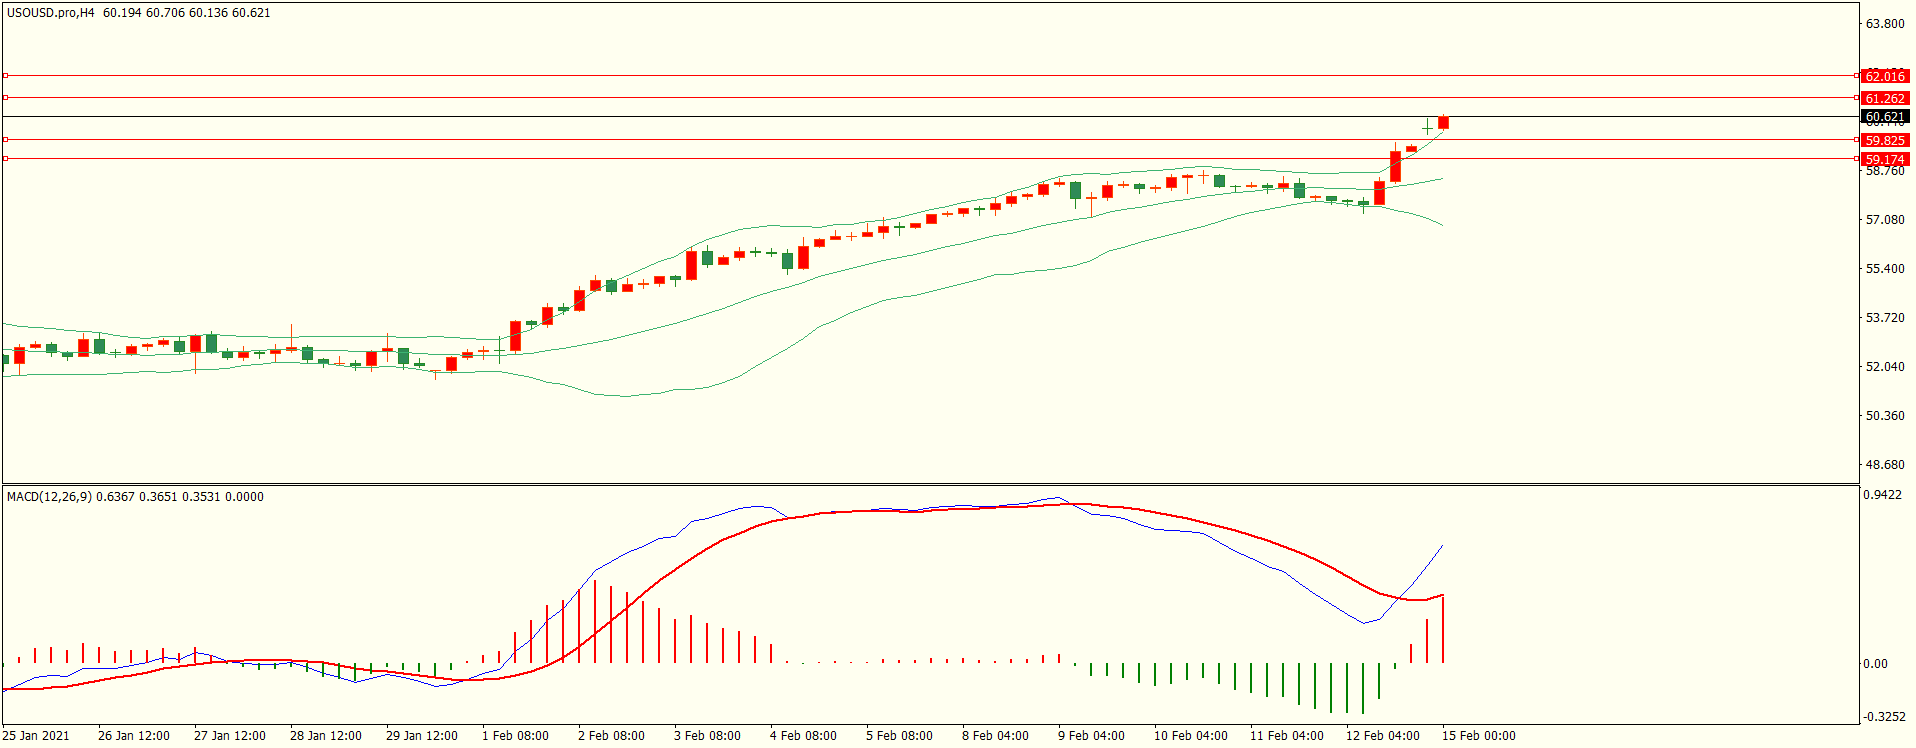
Task: Click the 28 Jan 12:00 time label
Action: pyautogui.click(x=326, y=736)
